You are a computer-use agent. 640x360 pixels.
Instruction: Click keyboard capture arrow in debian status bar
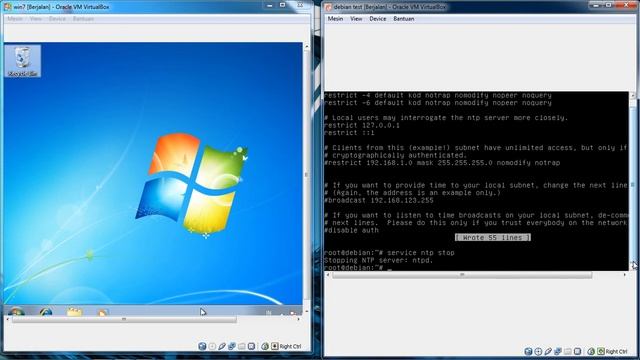601,351
